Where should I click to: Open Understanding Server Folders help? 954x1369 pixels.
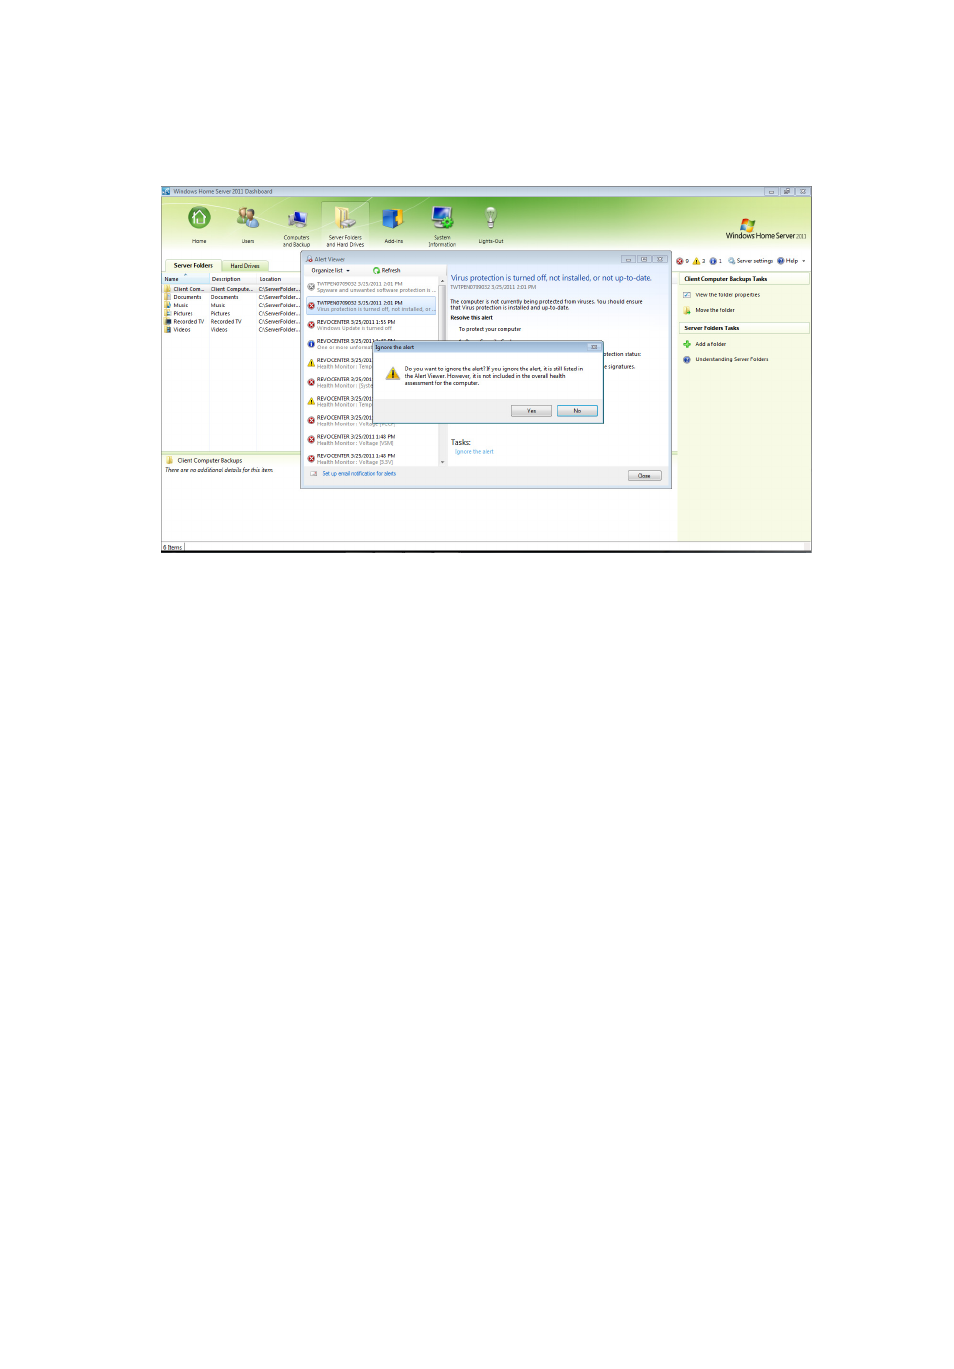732,359
